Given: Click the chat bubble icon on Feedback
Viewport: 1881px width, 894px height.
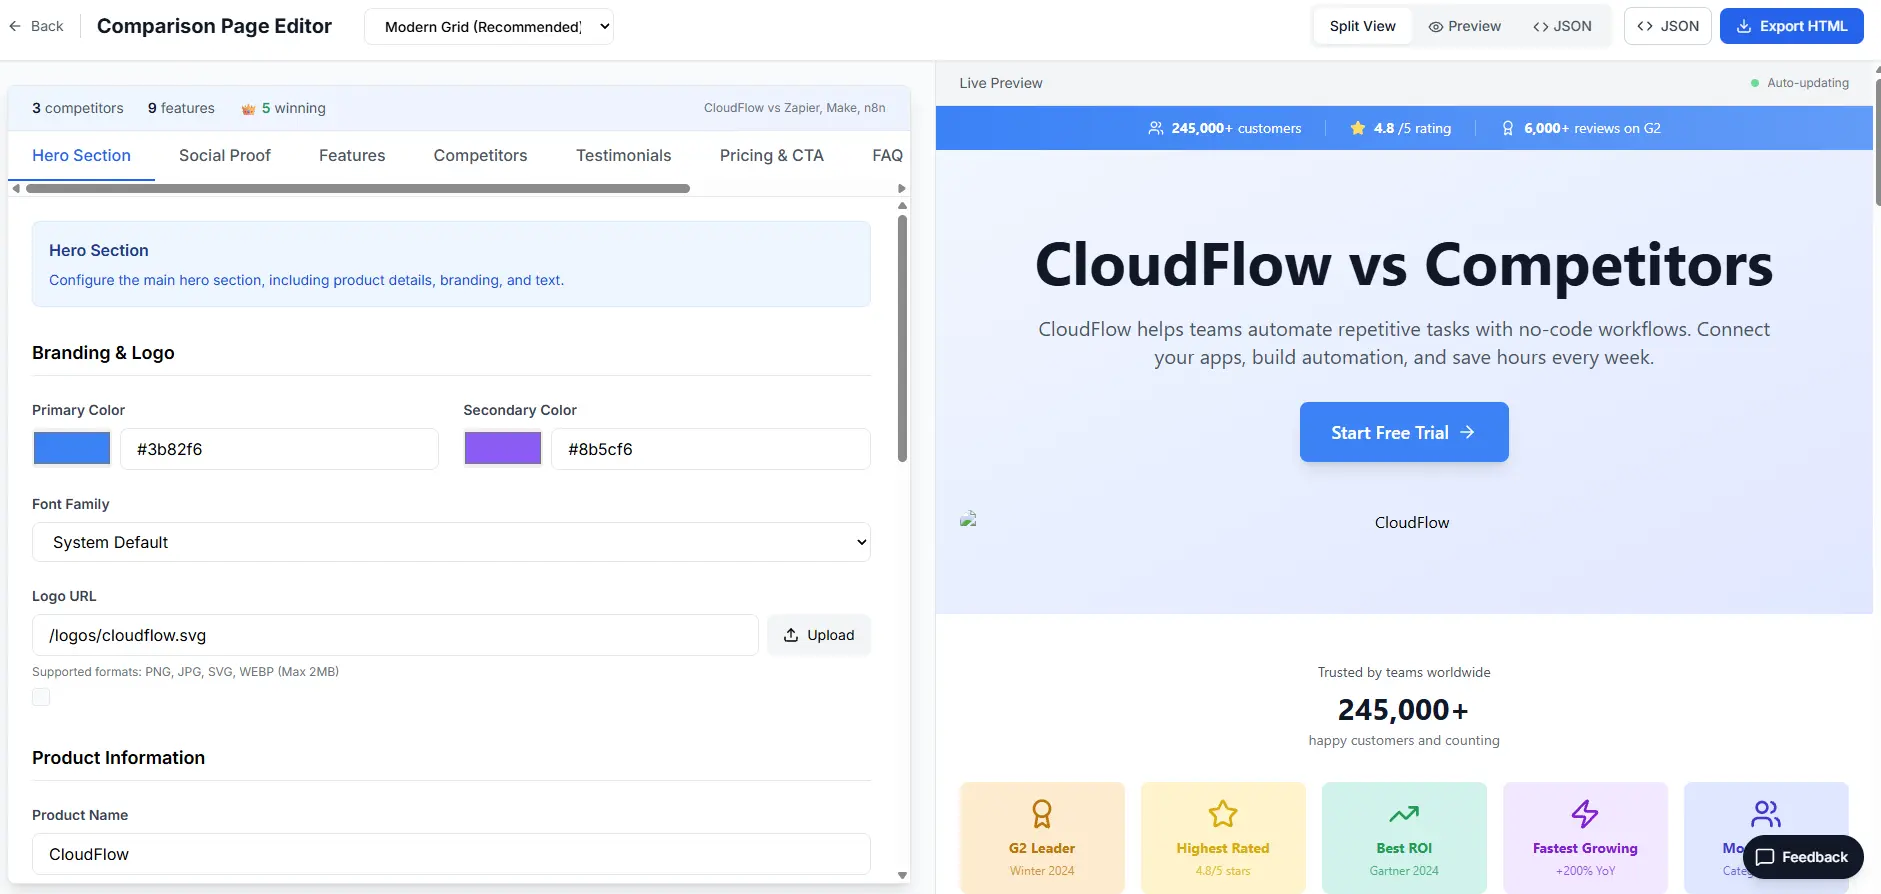Looking at the screenshot, I should point(1766,857).
